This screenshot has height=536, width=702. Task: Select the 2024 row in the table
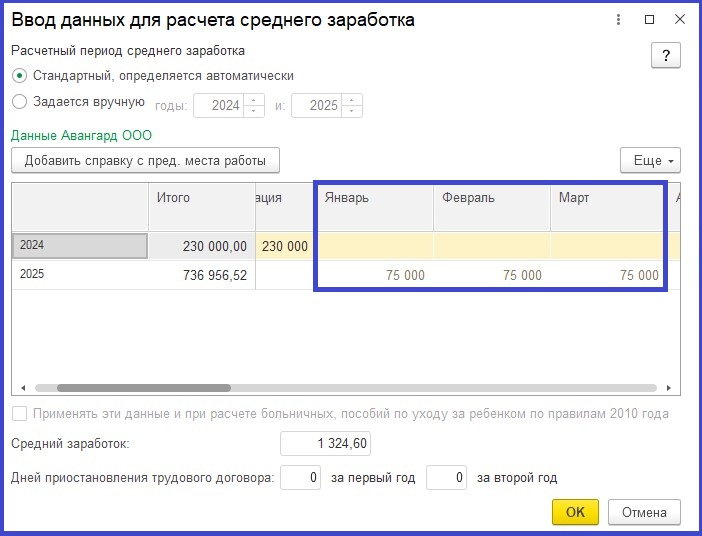click(x=80, y=245)
